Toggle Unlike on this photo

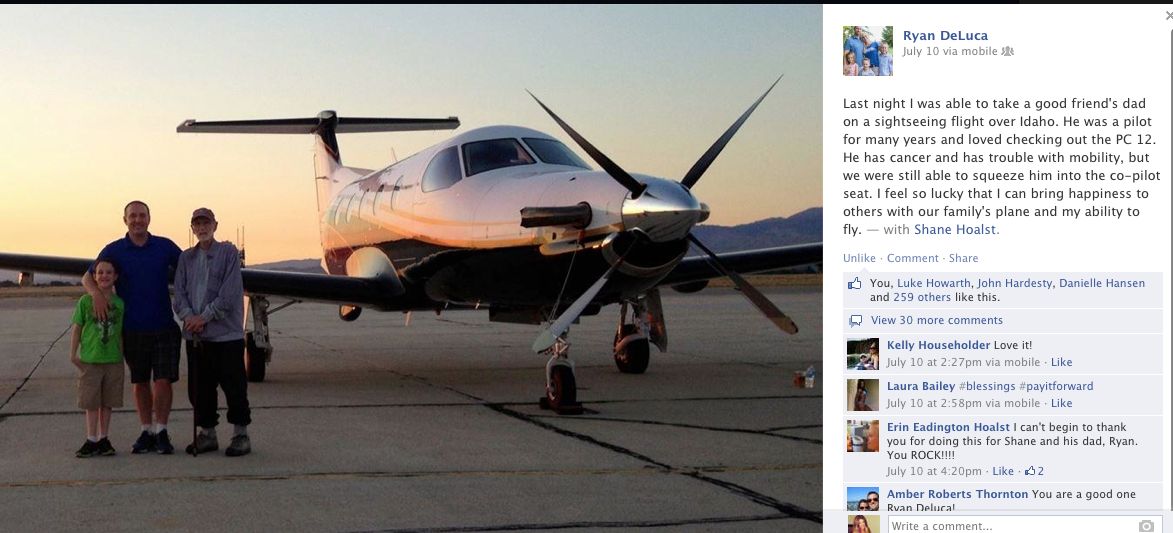[859, 258]
